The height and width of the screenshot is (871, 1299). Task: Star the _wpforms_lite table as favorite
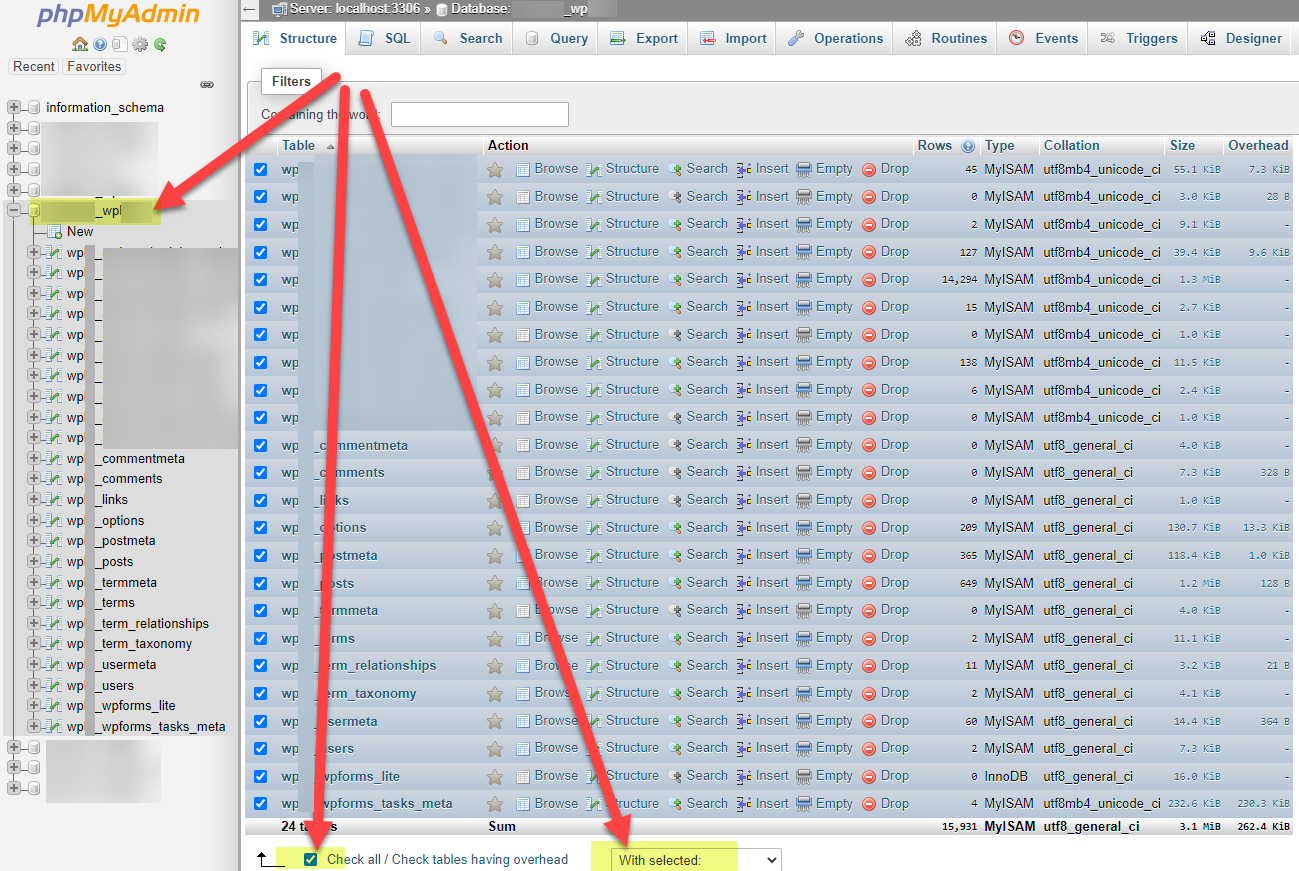[495, 776]
